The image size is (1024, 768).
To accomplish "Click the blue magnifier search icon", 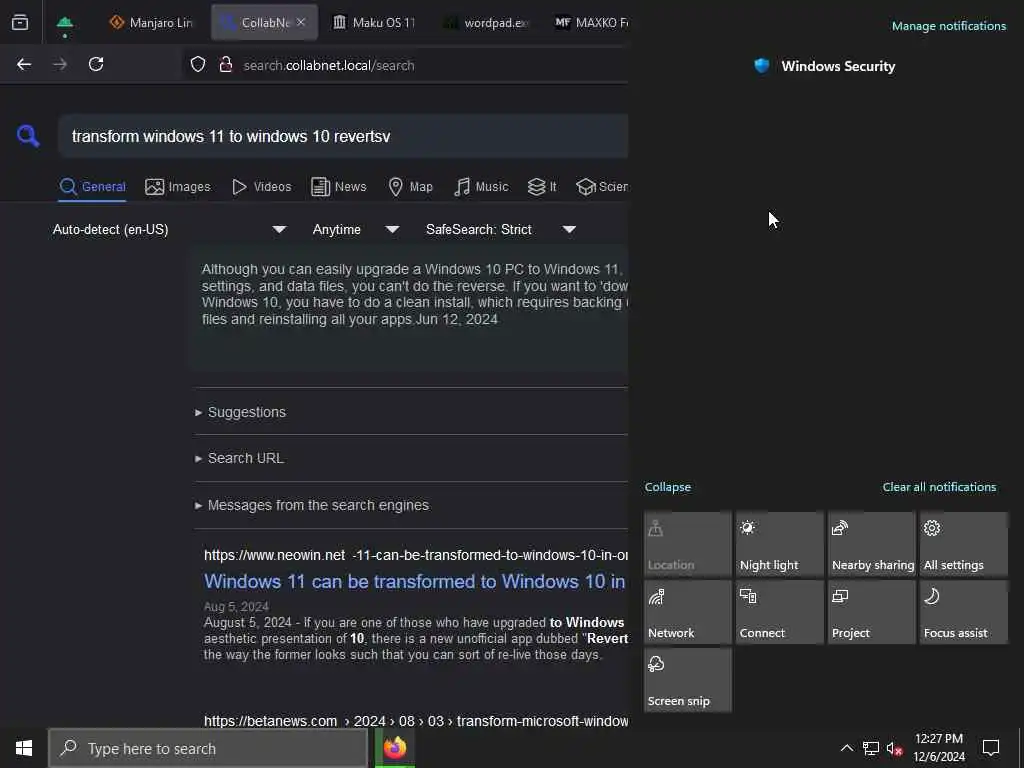I will click(x=28, y=136).
